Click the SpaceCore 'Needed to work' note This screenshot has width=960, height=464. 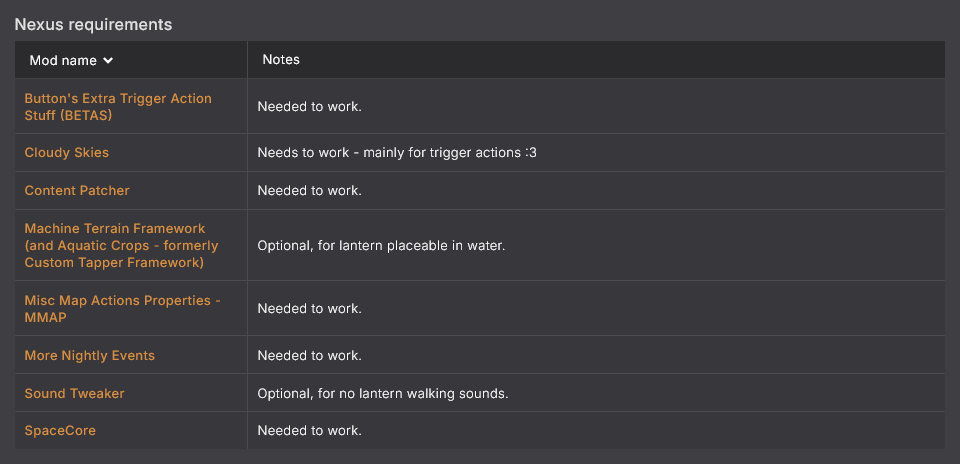point(309,430)
